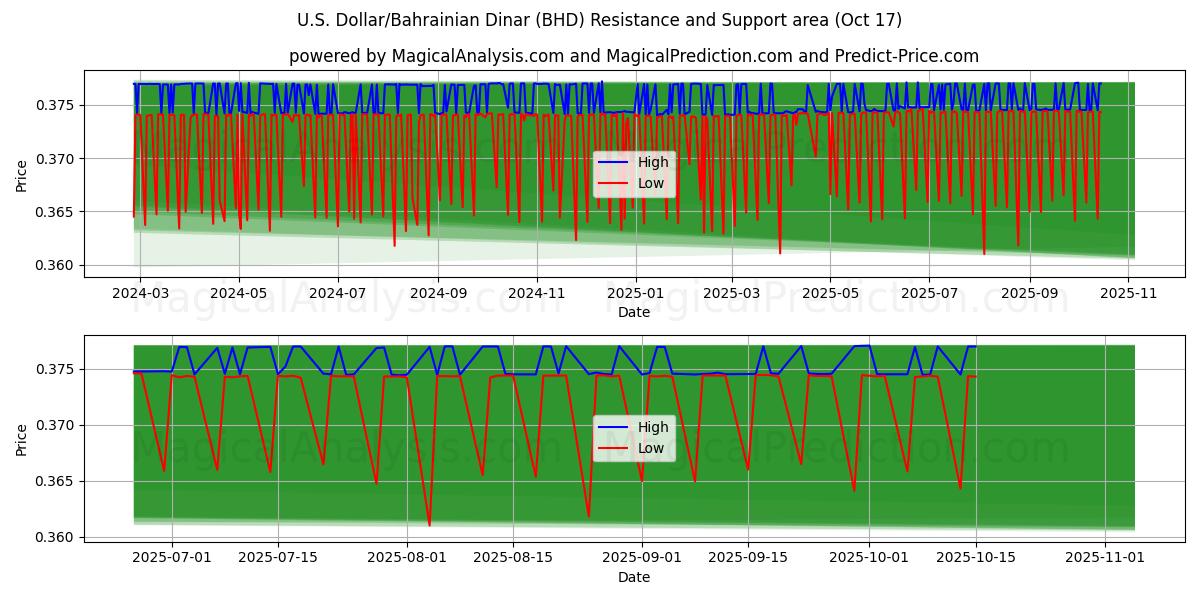1200x600 pixels.
Task: Select the Low legend label in bottom chart
Action: (x=651, y=448)
